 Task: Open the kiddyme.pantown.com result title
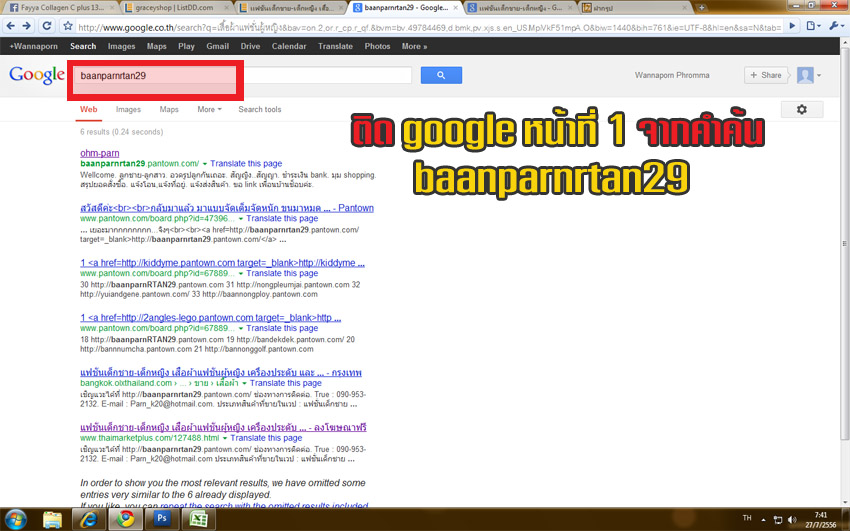(x=222, y=263)
